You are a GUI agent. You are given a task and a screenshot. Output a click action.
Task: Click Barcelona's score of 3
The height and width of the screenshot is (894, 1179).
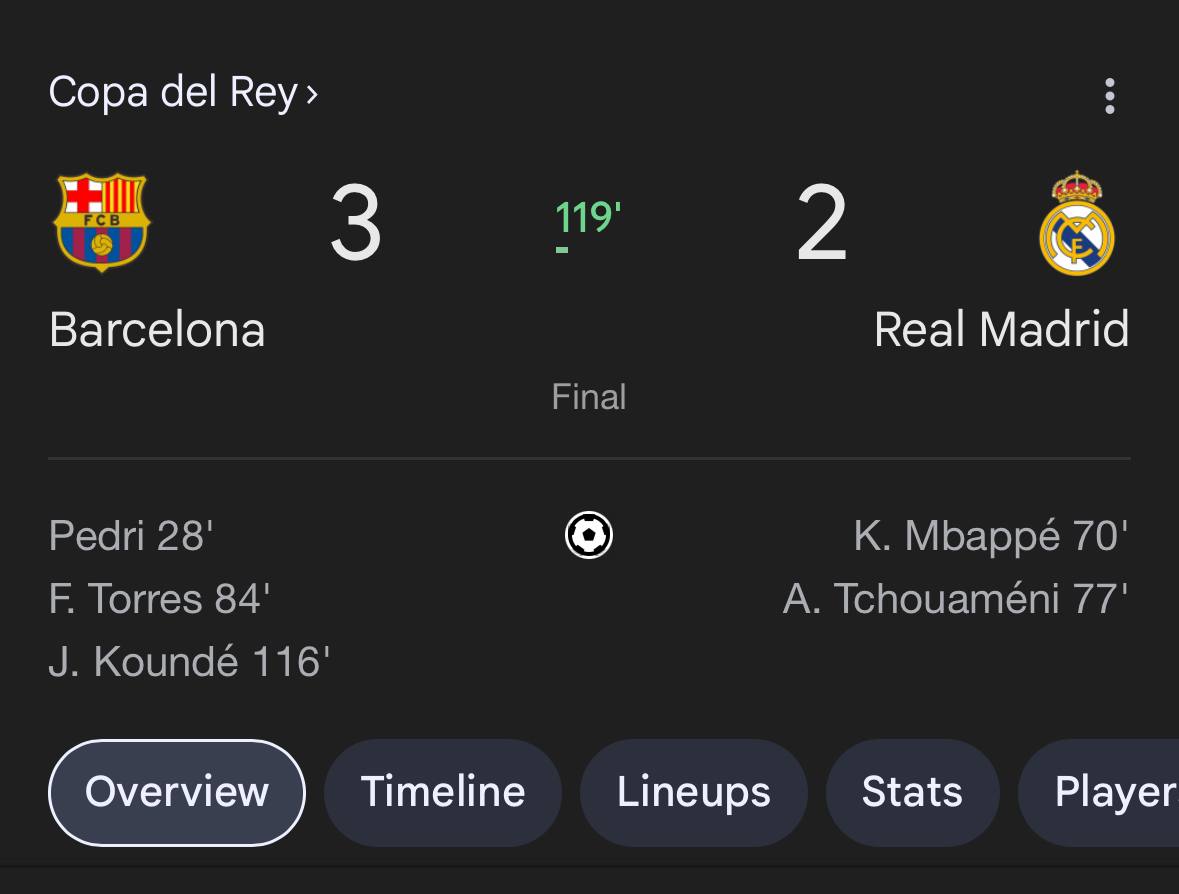coord(356,223)
